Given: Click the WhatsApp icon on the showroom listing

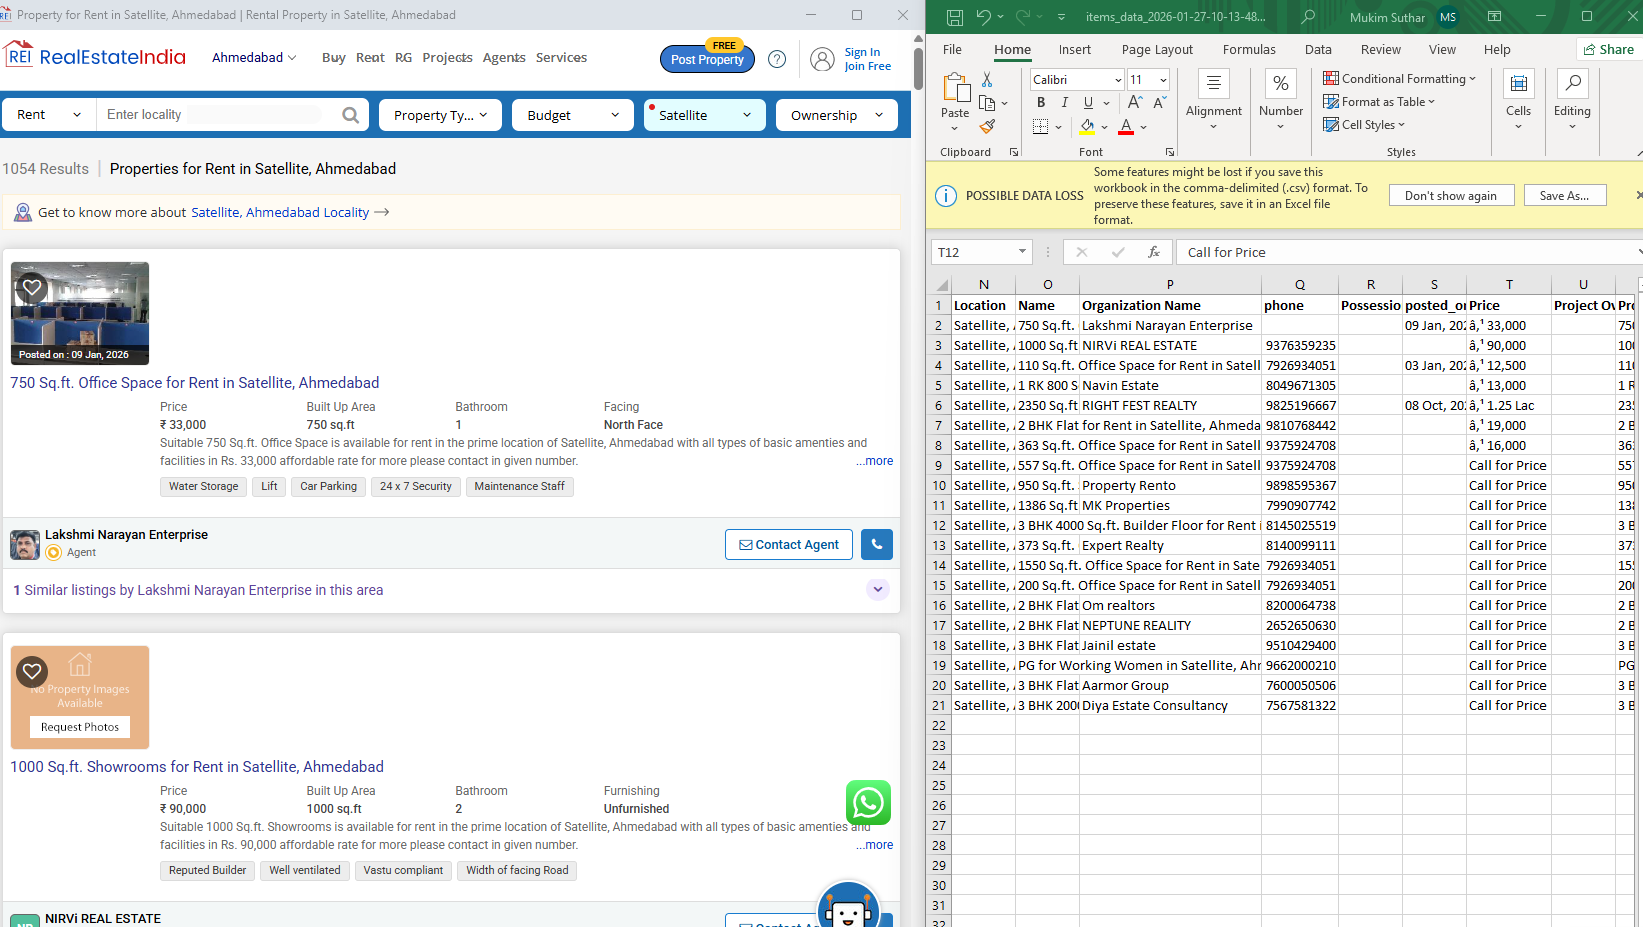Looking at the screenshot, I should point(868,802).
